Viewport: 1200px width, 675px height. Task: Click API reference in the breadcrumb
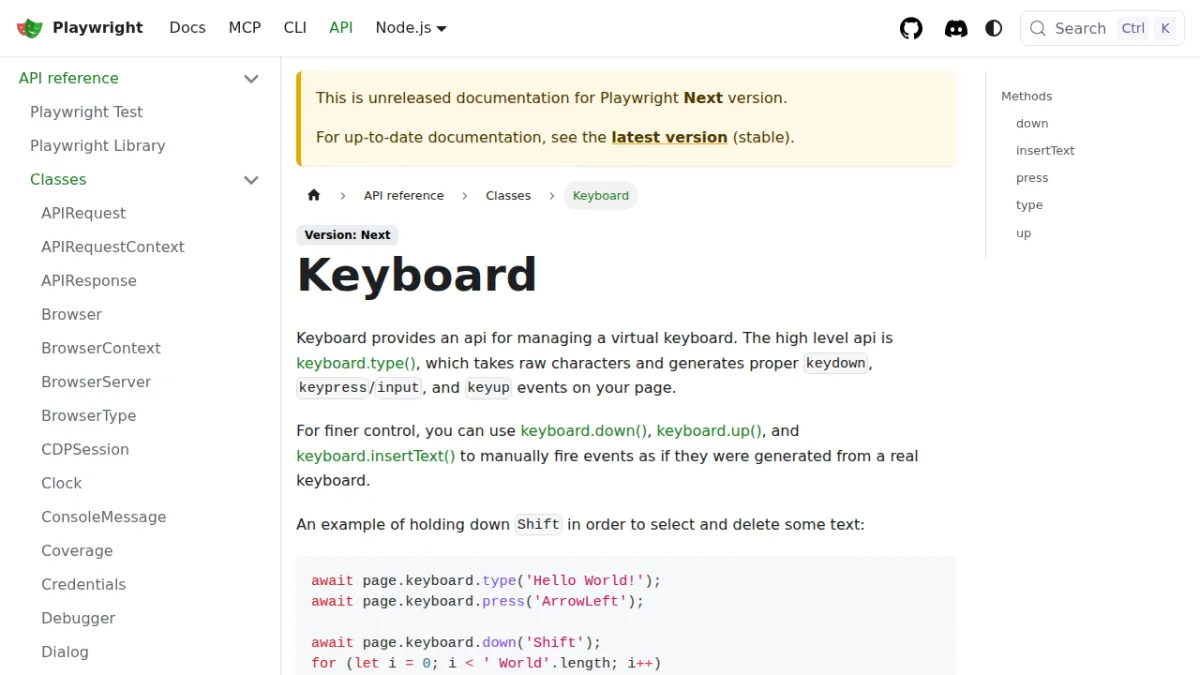point(404,195)
